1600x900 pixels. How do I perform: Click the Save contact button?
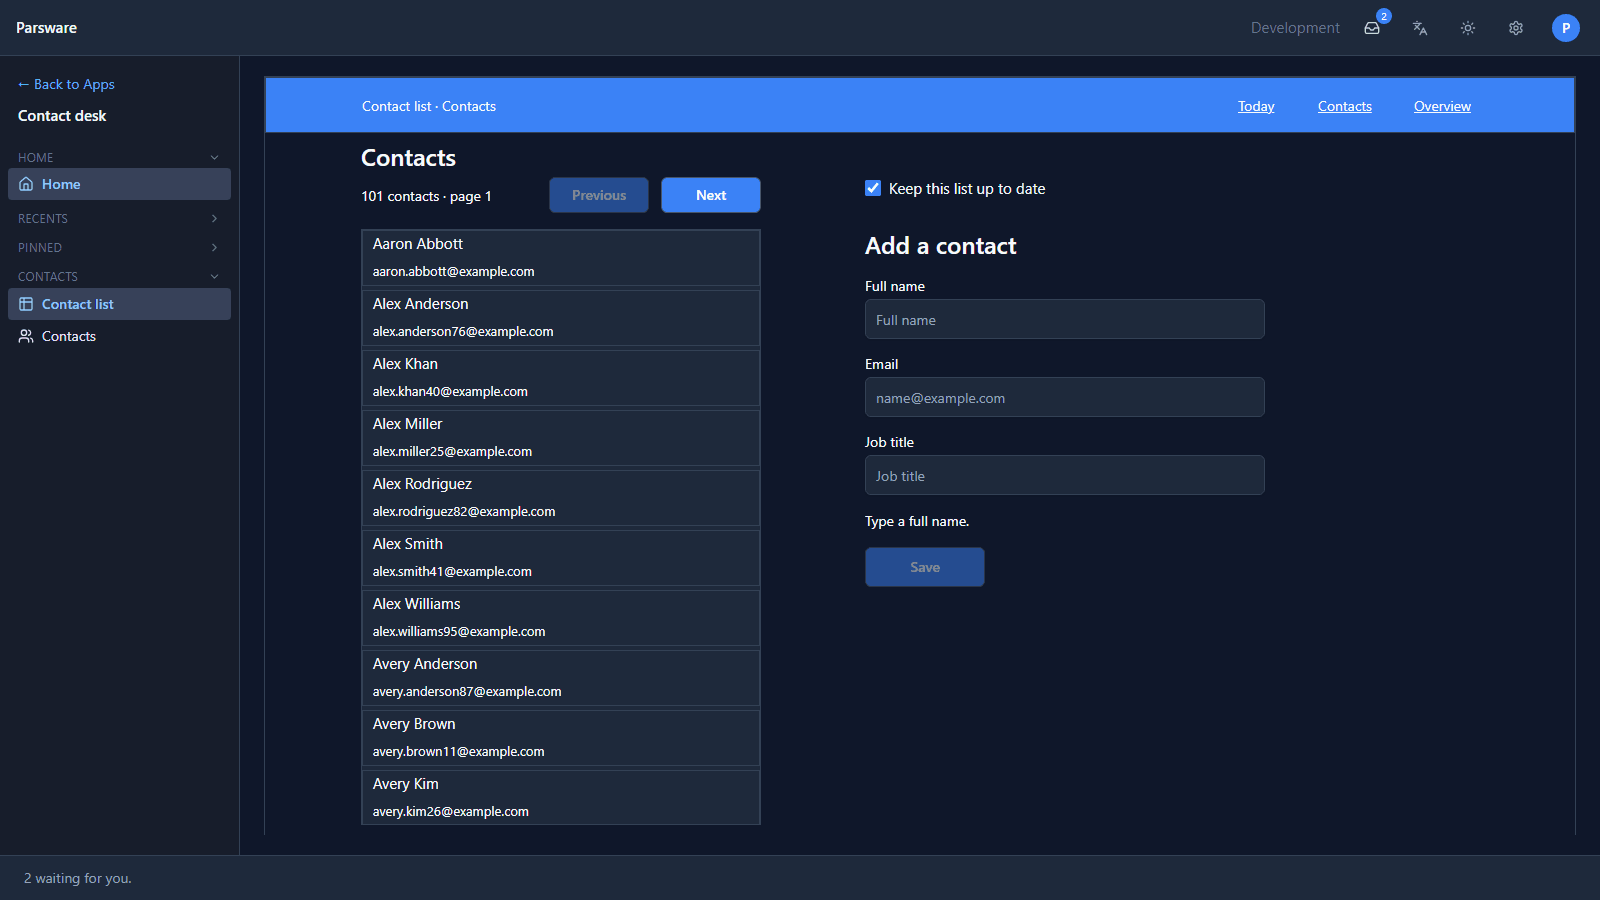[x=925, y=567]
